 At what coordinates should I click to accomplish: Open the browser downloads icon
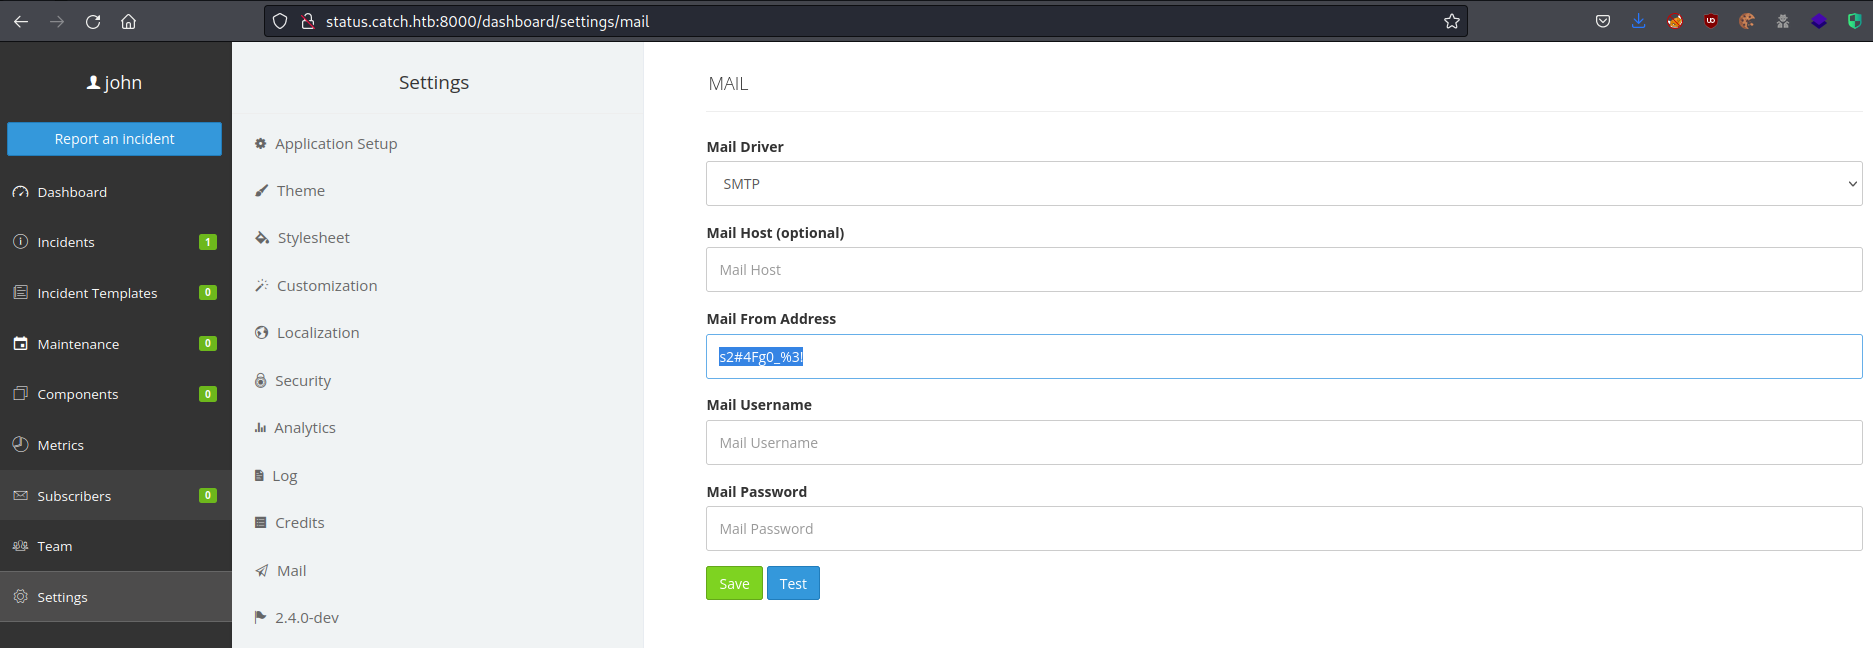(1639, 21)
